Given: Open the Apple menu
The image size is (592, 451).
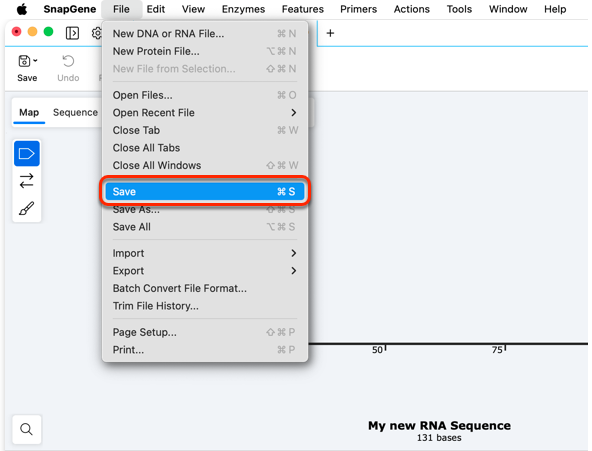Looking at the screenshot, I should click(22, 9).
